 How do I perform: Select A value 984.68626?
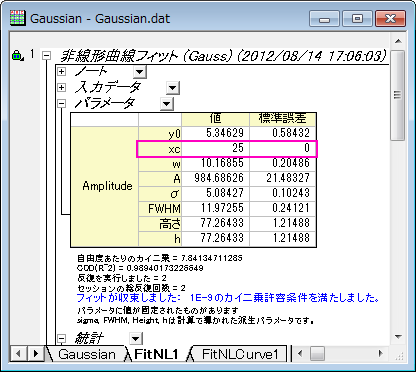pos(216,178)
